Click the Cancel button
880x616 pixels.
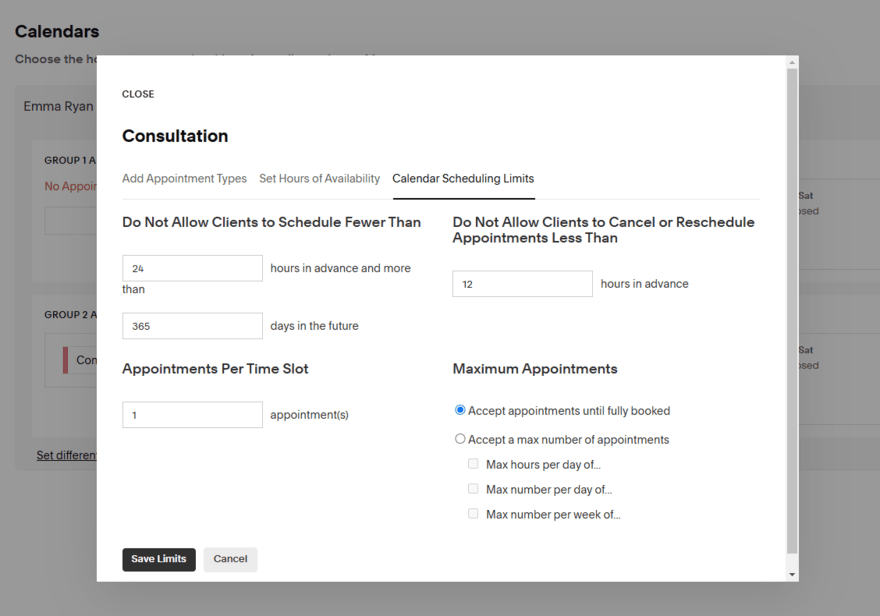pos(230,559)
